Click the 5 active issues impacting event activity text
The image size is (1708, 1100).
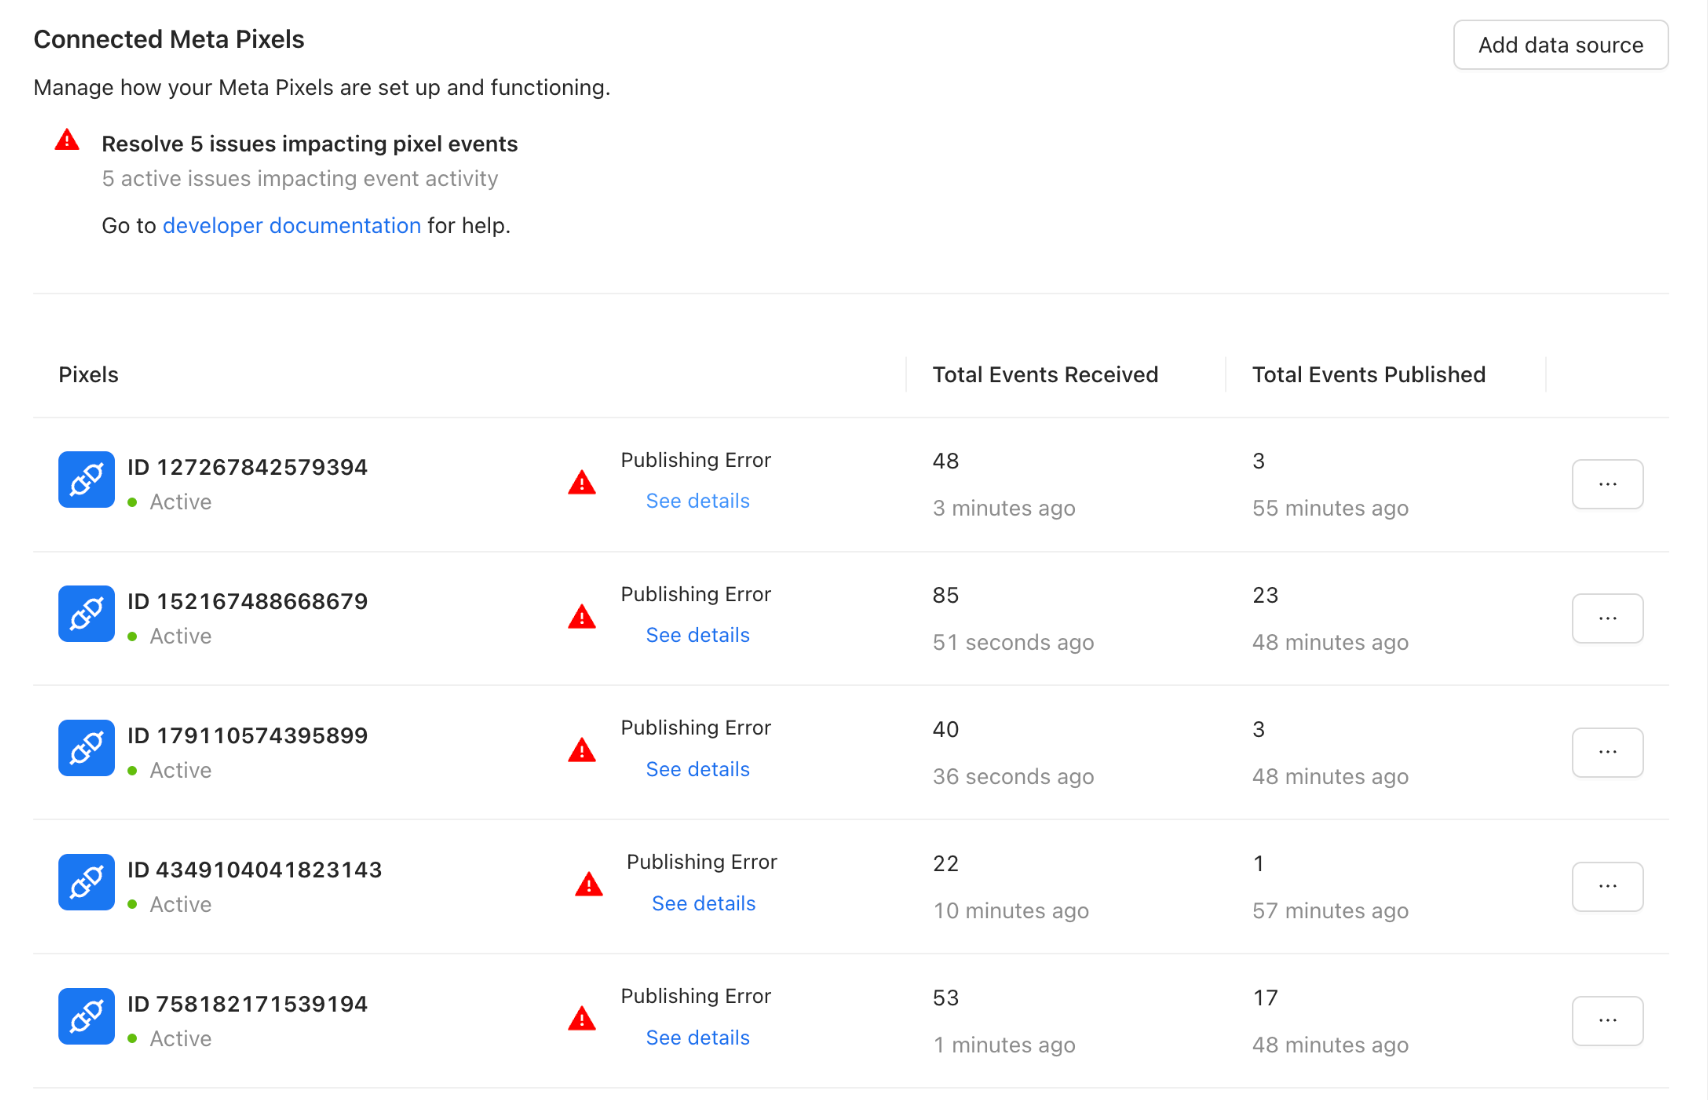tap(300, 179)
